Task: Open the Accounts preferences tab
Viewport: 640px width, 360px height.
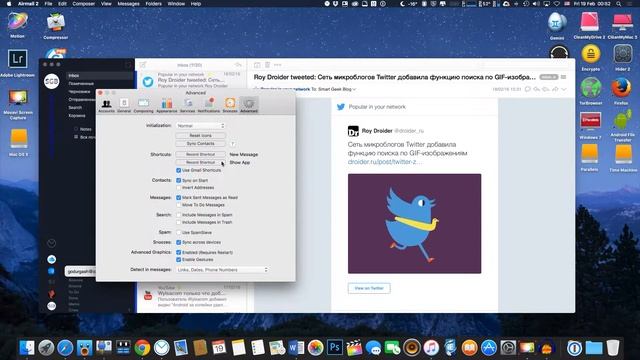Action: (x=106, y=105)
